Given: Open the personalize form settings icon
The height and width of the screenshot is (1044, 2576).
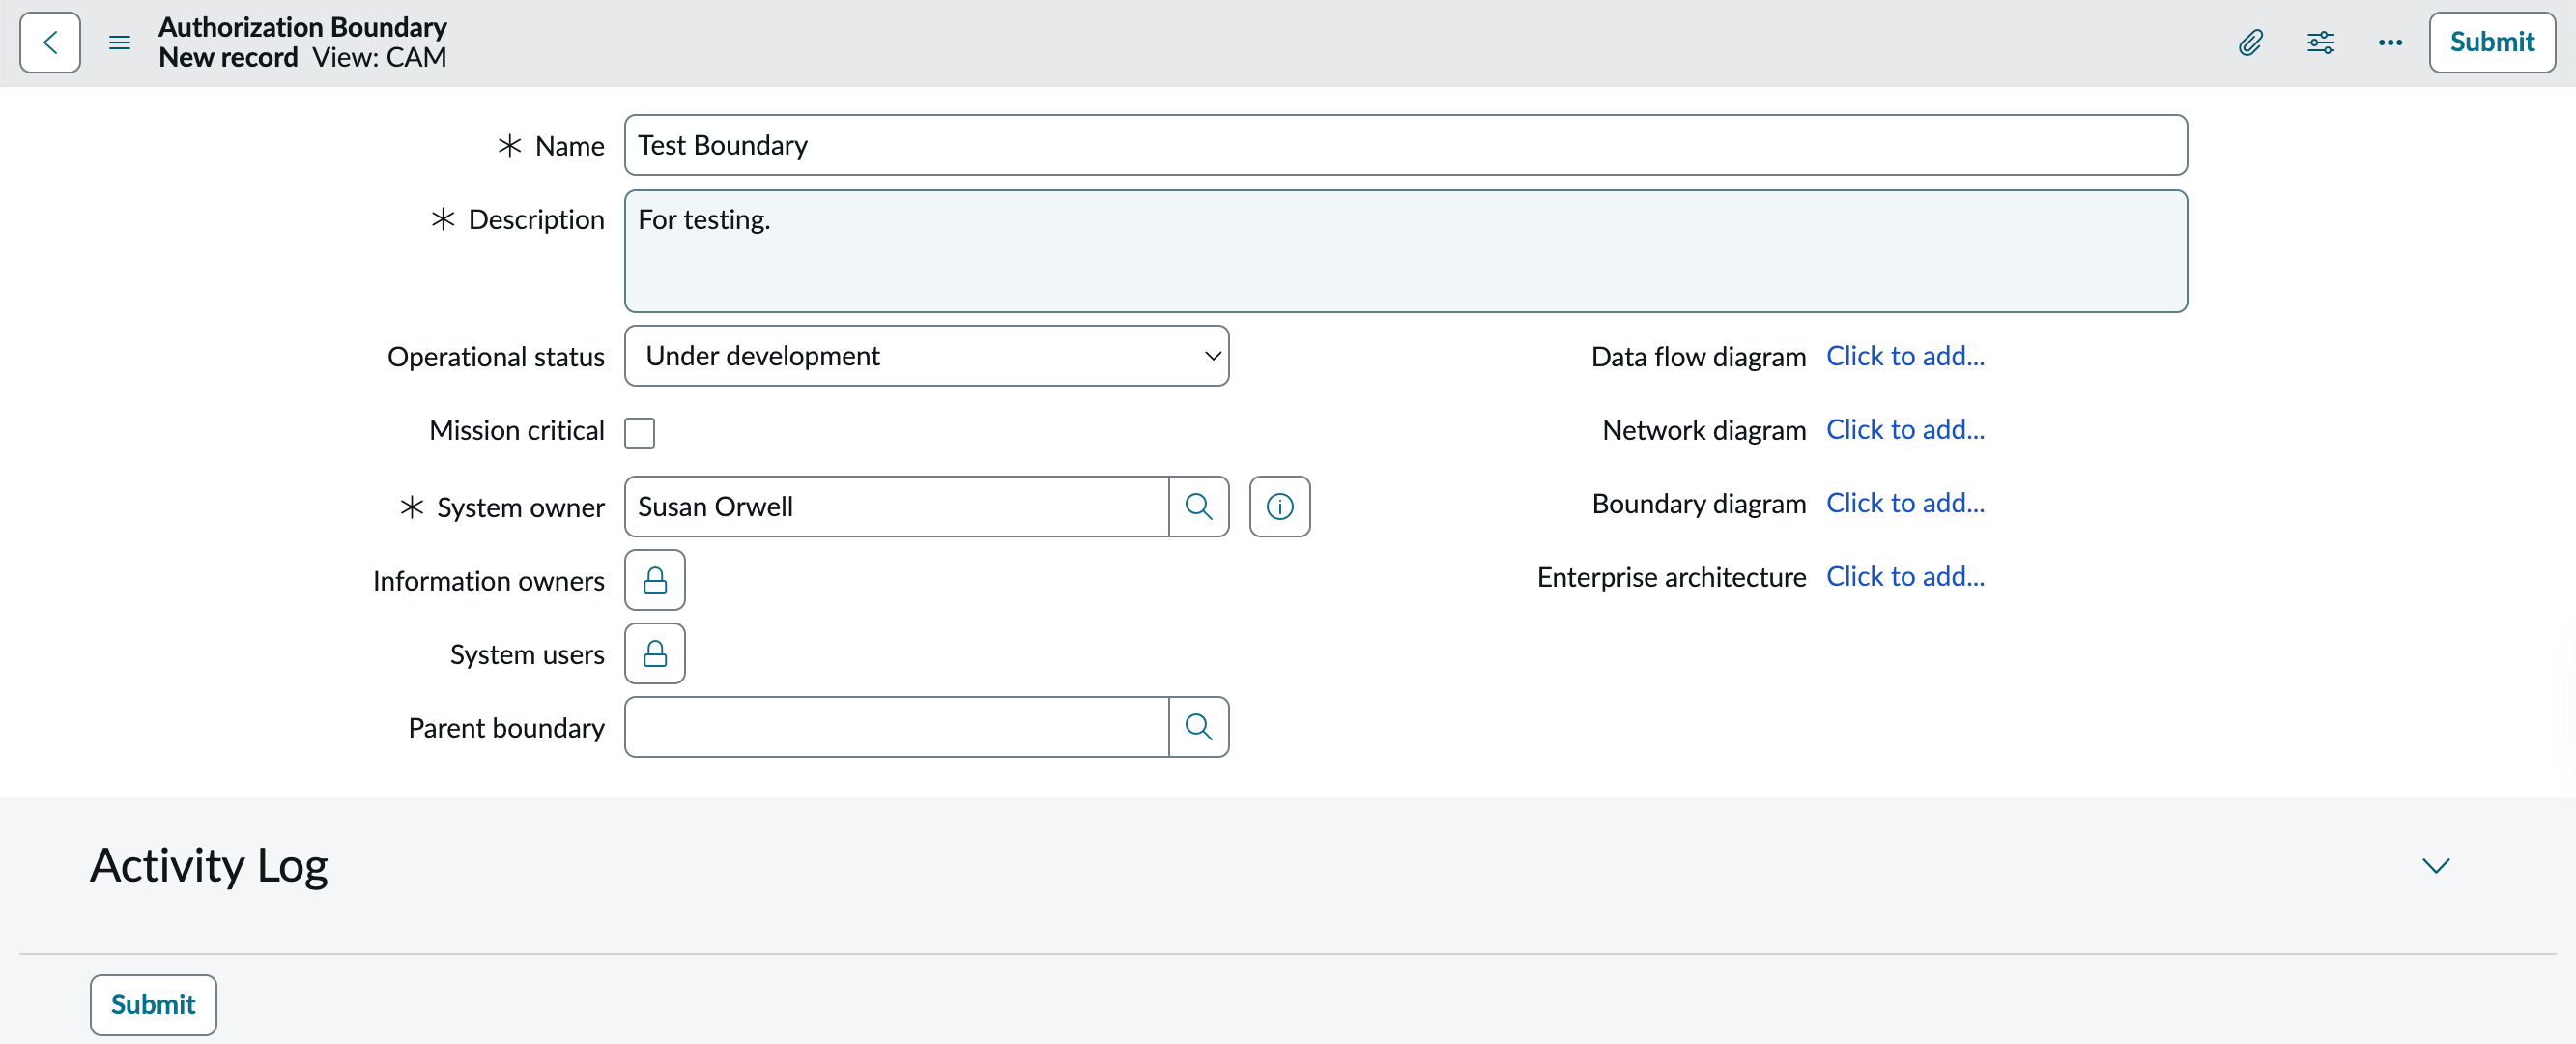Looking at the screenshot, I should pos(2321,42).
